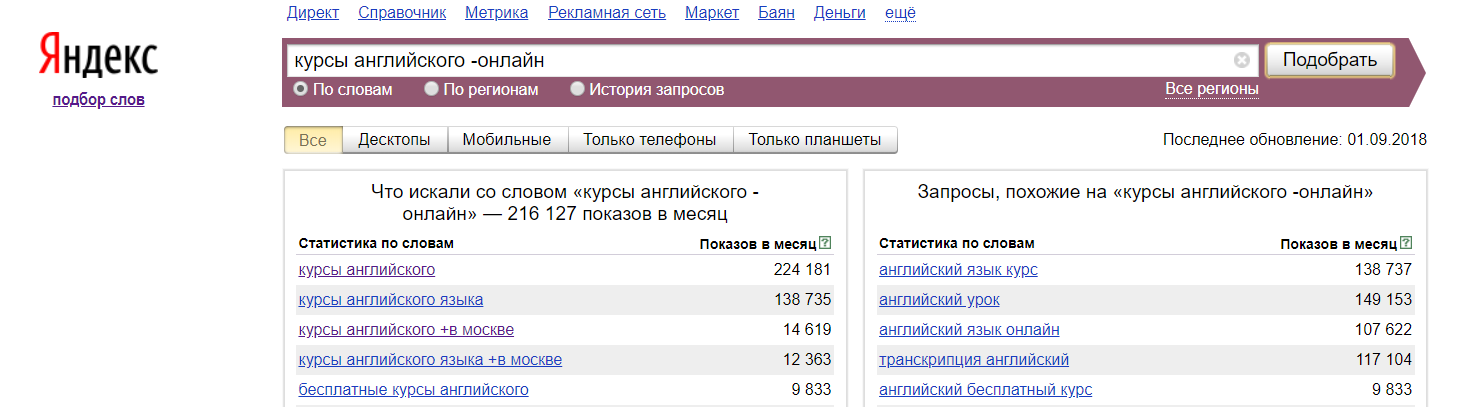This screenshot has width=1480, height=407.
Task: Select the 'История запросов' radio button
Action: click(577, 89)
